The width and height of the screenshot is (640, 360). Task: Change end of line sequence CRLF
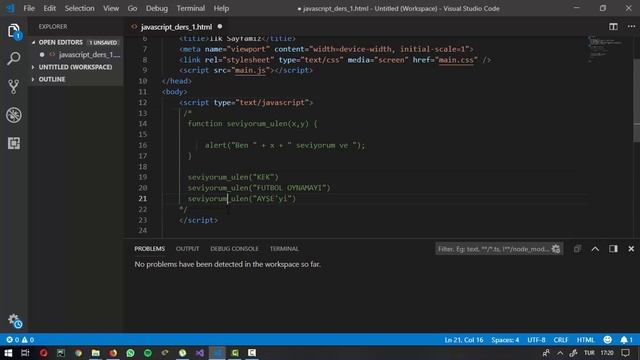click(560, 340)
